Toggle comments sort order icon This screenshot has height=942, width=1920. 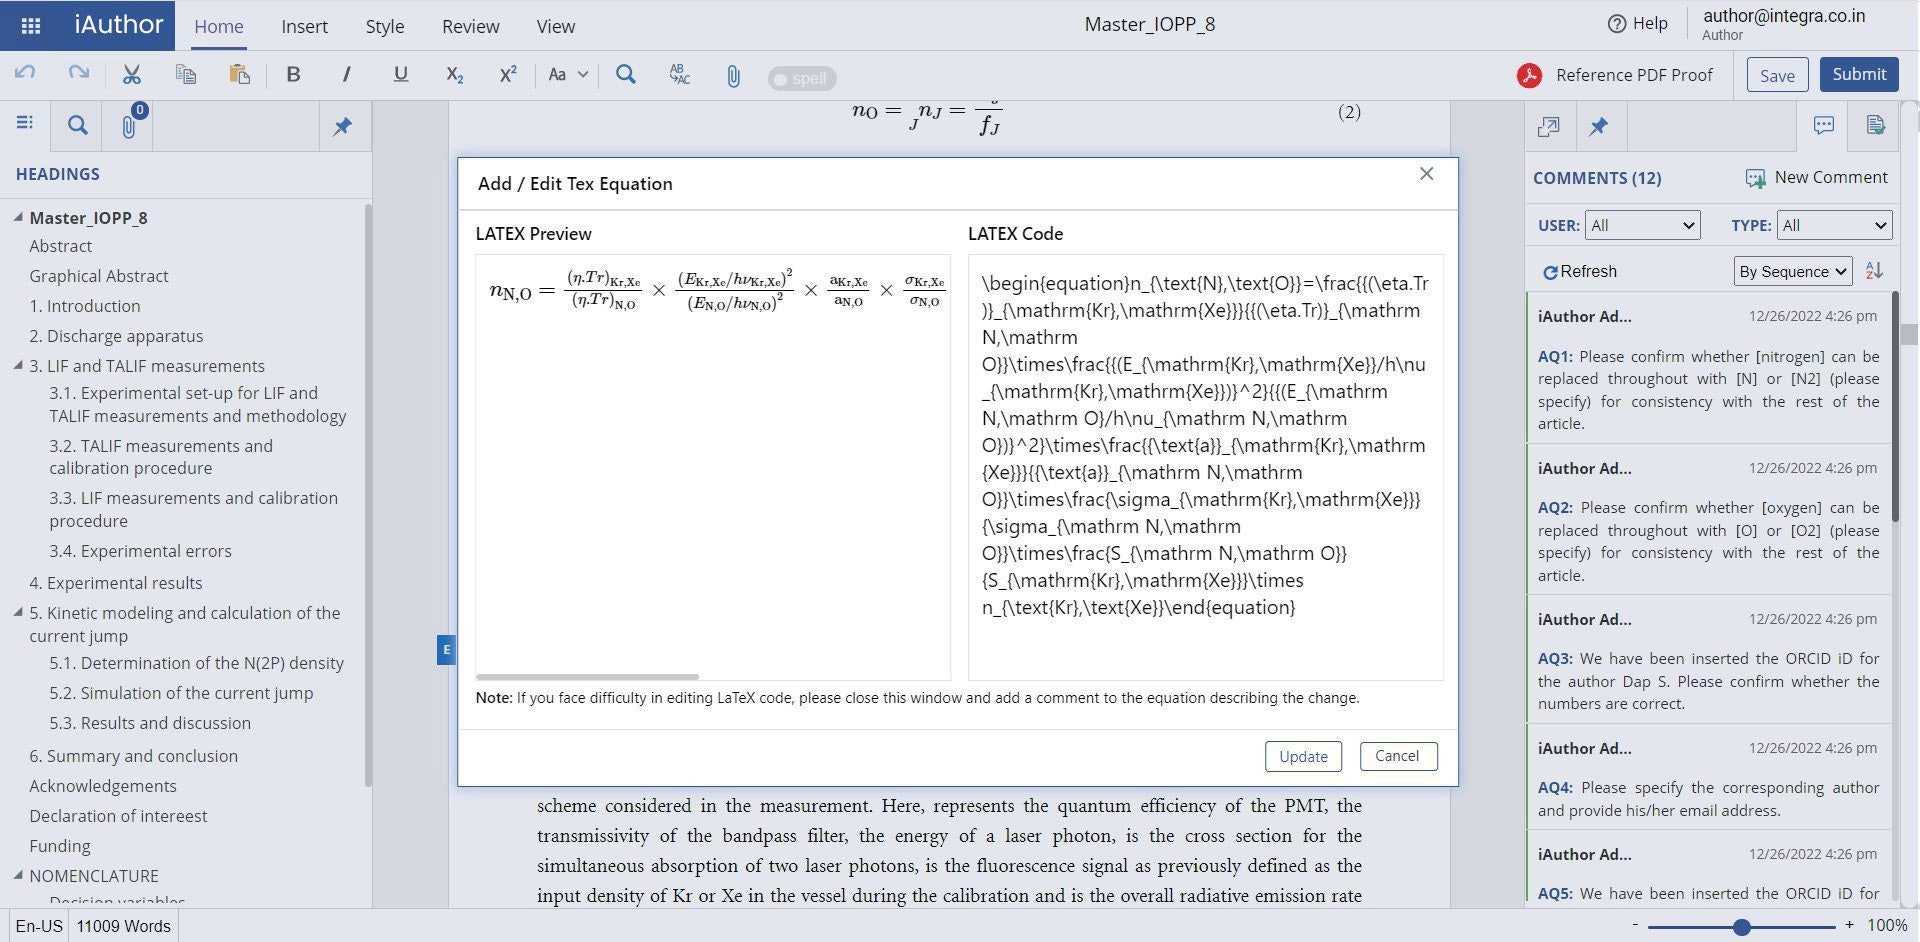coord(1874,271)
